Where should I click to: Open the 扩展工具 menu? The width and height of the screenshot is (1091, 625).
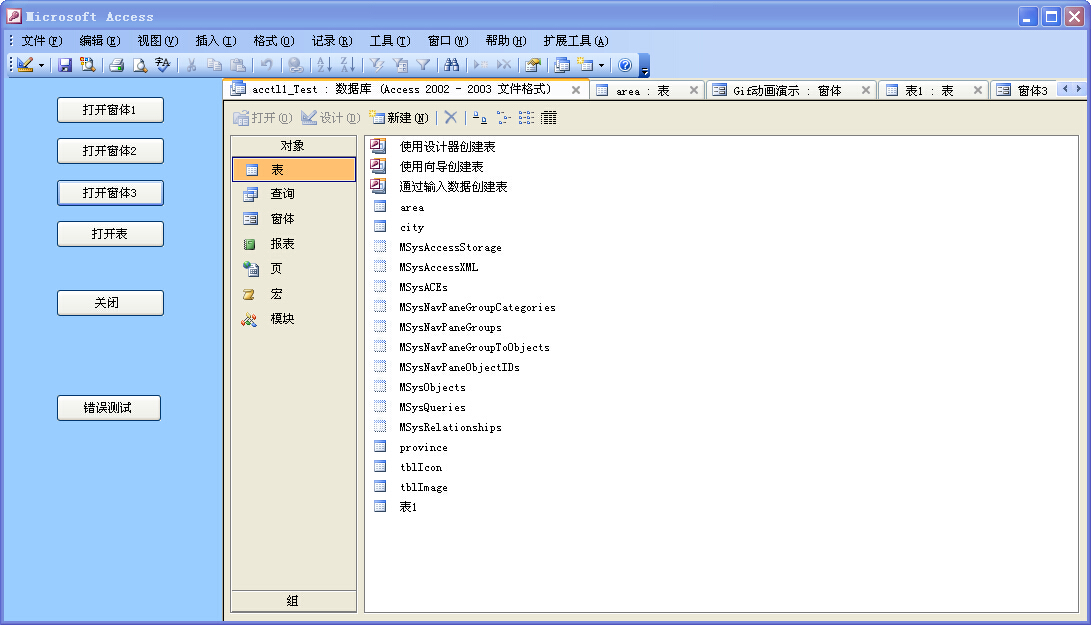pyautogui.click(x=575, y=41)
